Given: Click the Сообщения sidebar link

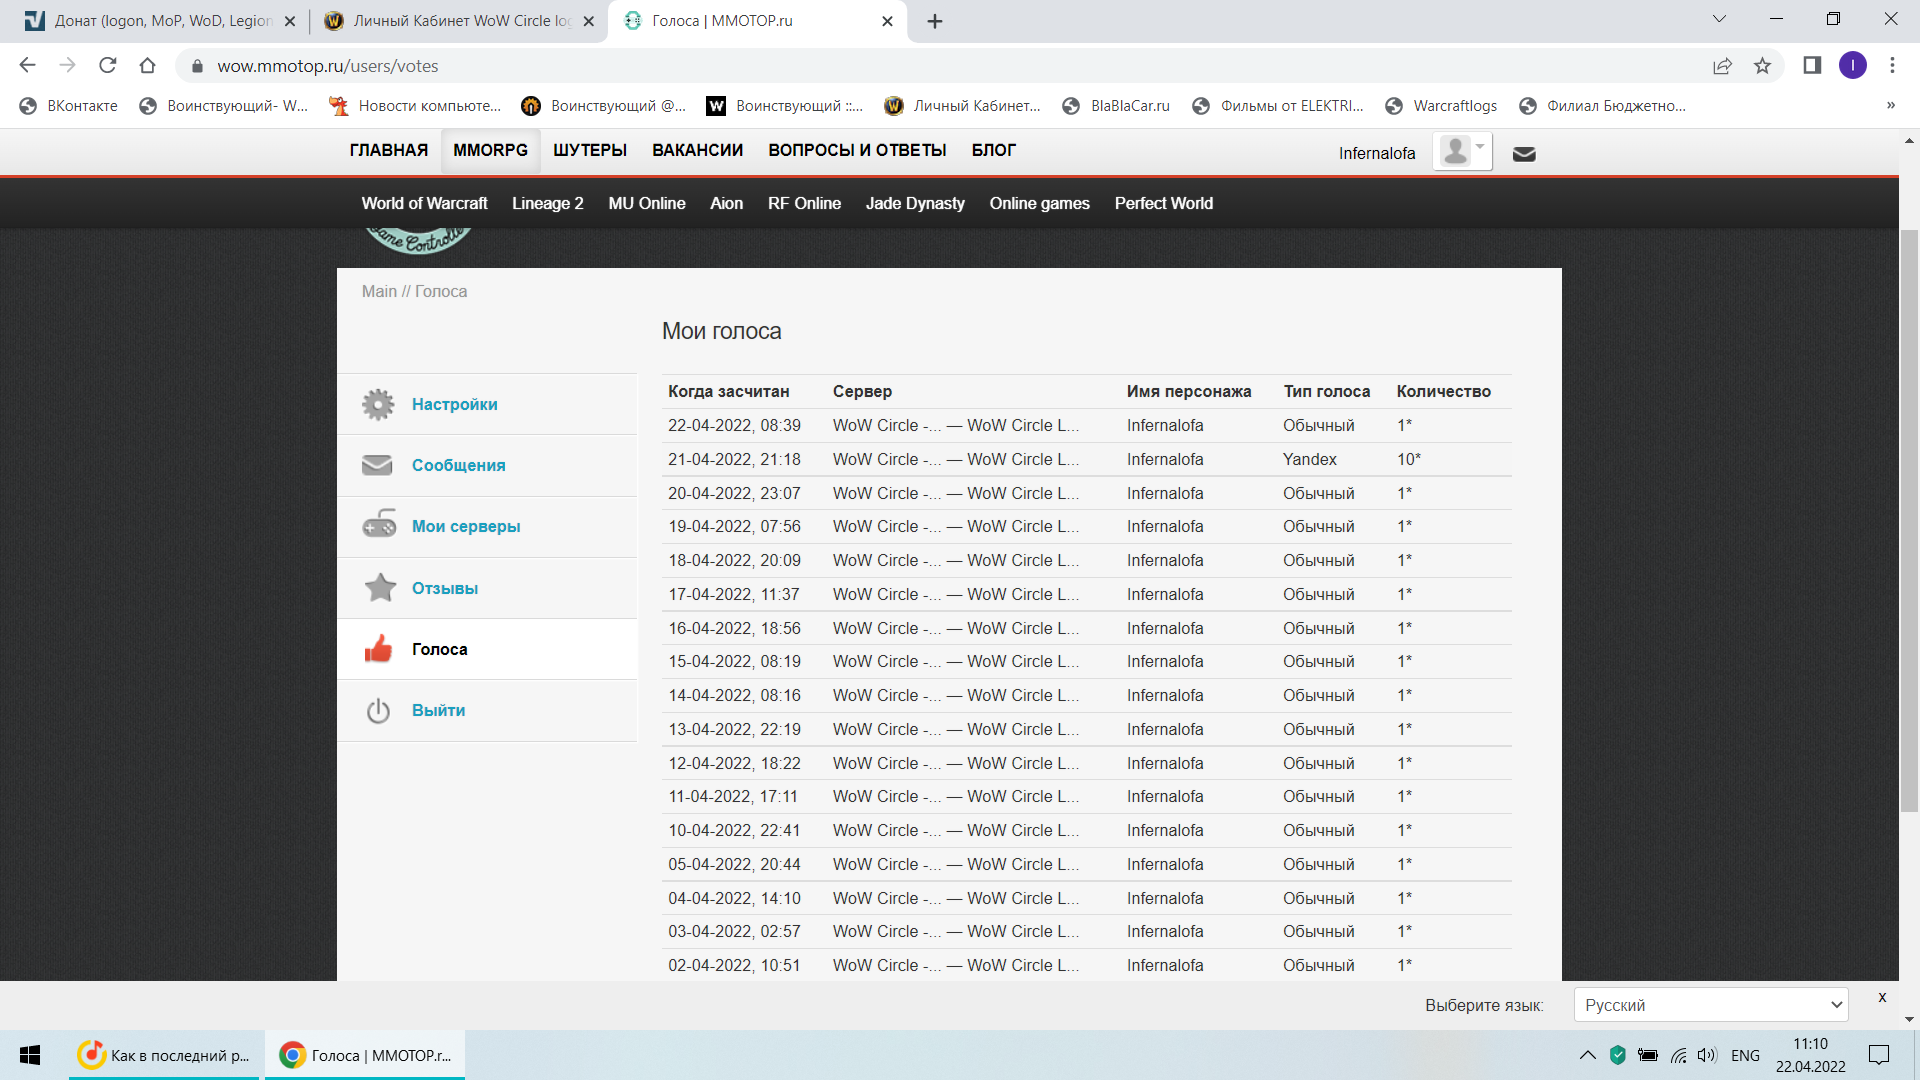Looking at the screenshot, I should click(458, 465).
